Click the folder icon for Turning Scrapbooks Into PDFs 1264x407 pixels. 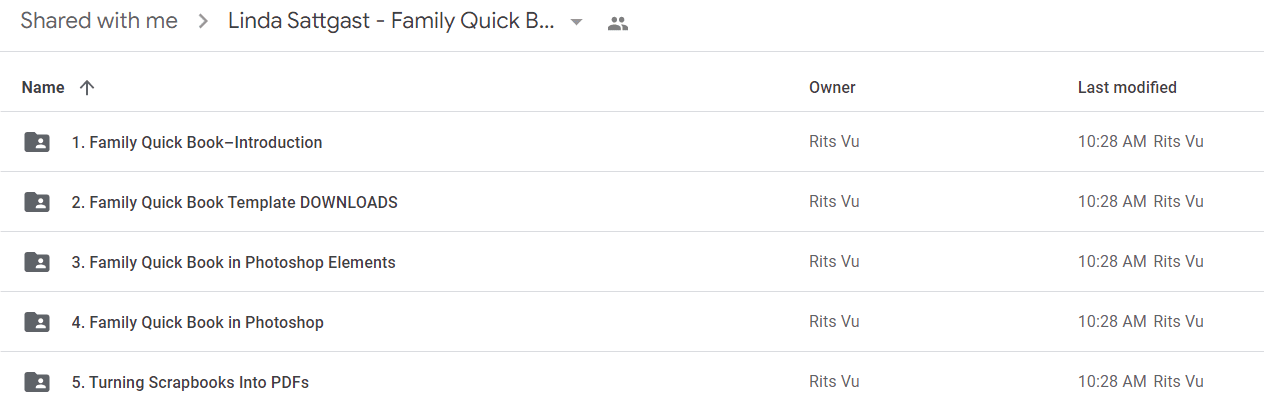click(36, 382)
